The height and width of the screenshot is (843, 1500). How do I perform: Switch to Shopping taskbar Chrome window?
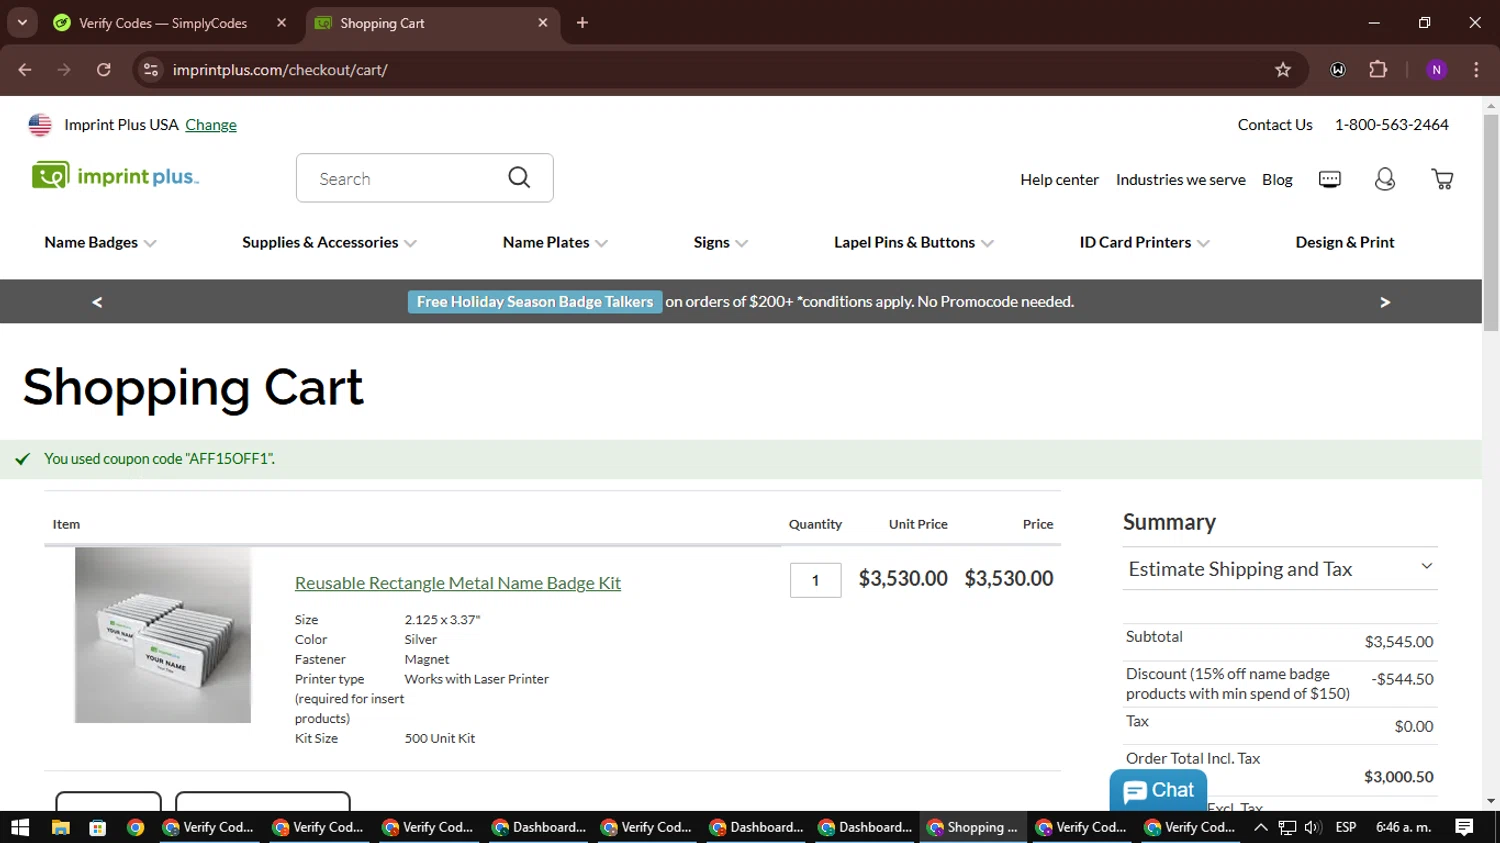pyautogui.click(x=973, y=827)
